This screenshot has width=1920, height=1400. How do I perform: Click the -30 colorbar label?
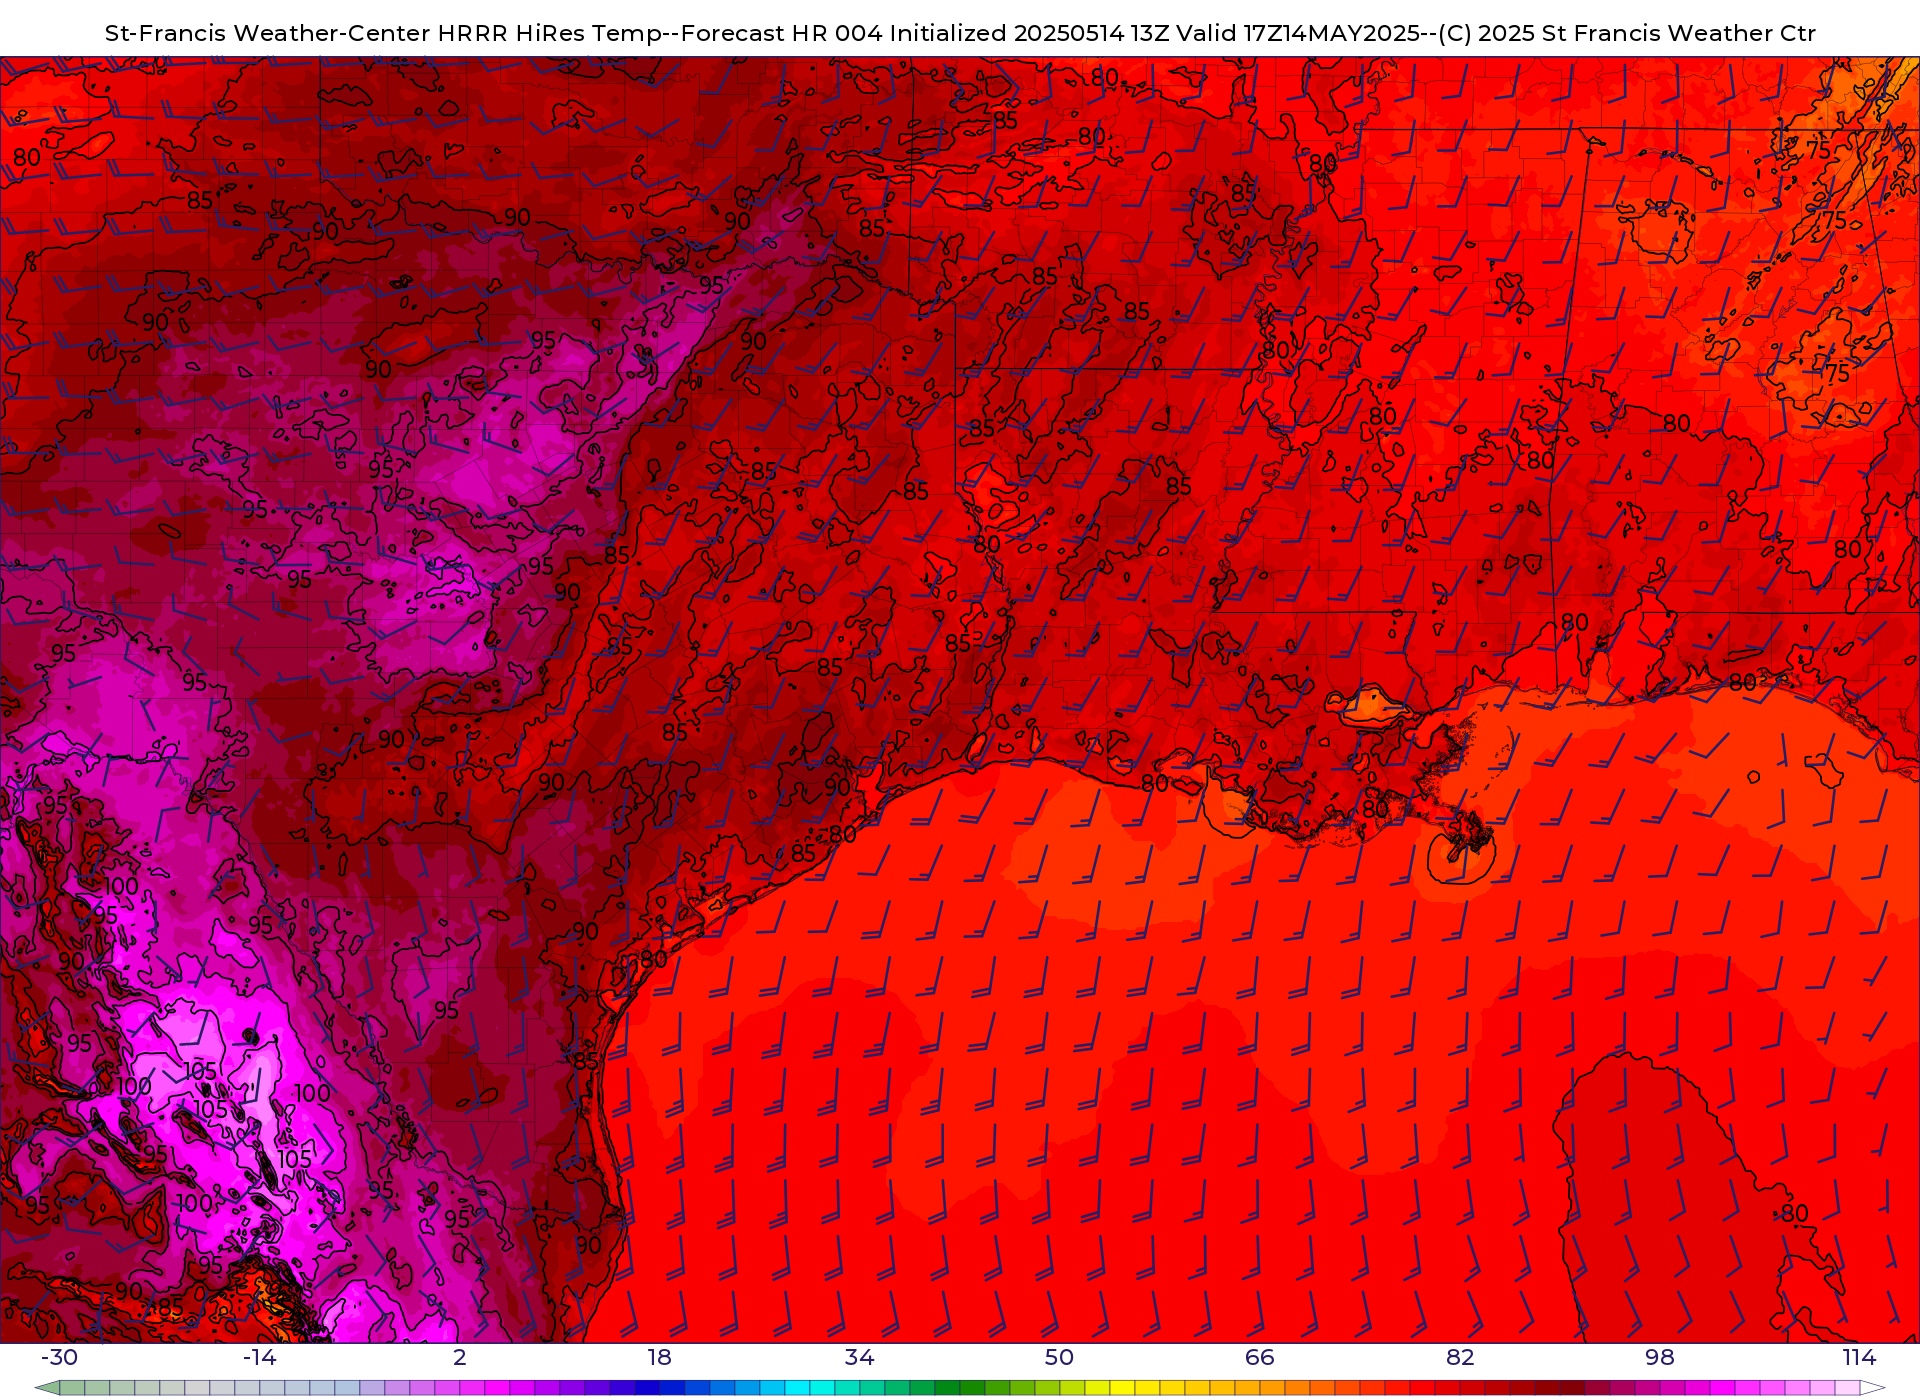59,1357
